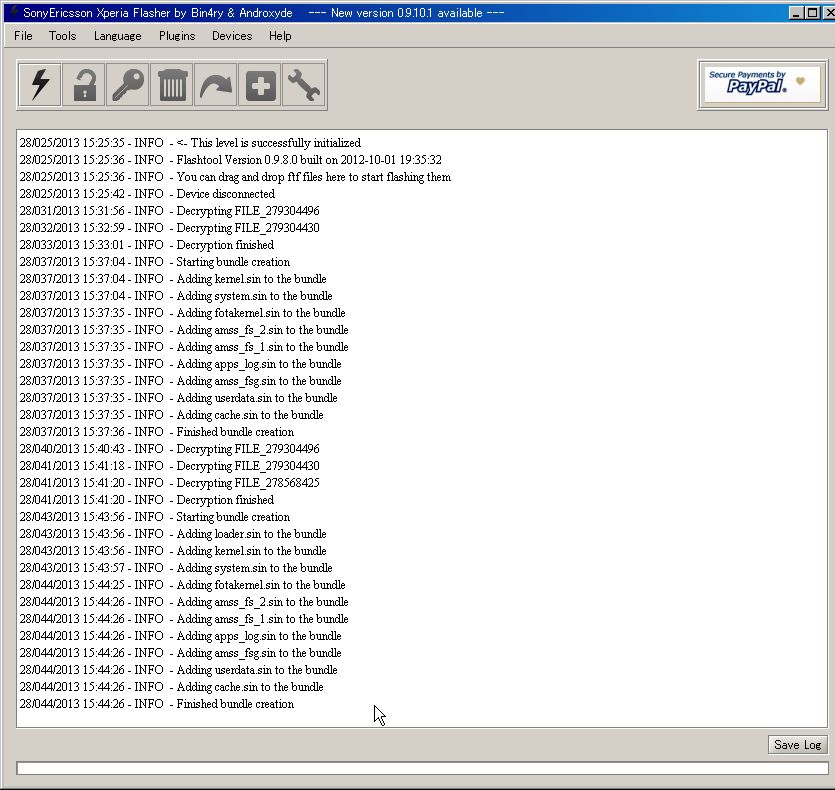This screenshot has width=835, height=790.
Task: Select 'Adding kernel.sin' line at 15:43:56
Action: 173,551
